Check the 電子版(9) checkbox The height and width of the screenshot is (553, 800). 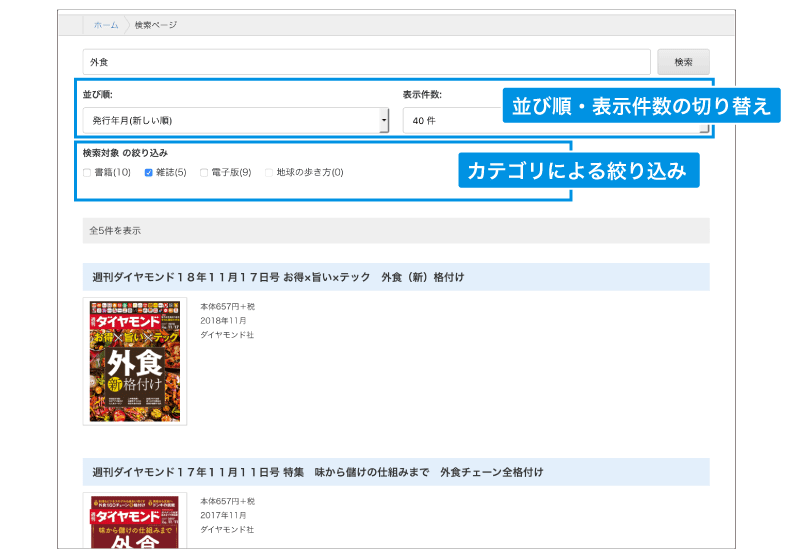pyautogui.click(x=204, y=173)
